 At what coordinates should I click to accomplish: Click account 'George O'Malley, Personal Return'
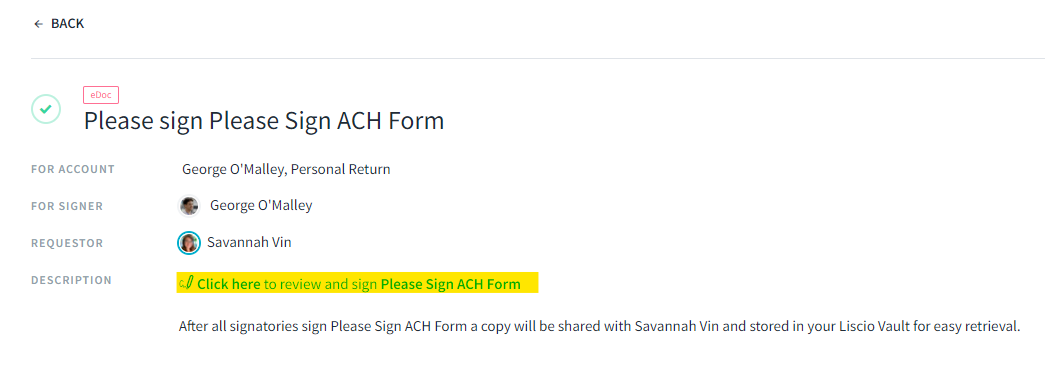tap(286, 169)
